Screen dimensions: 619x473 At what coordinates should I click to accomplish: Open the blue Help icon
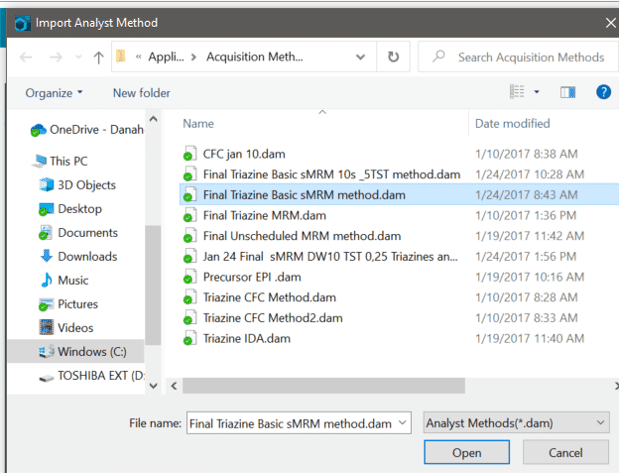(603, 92)
